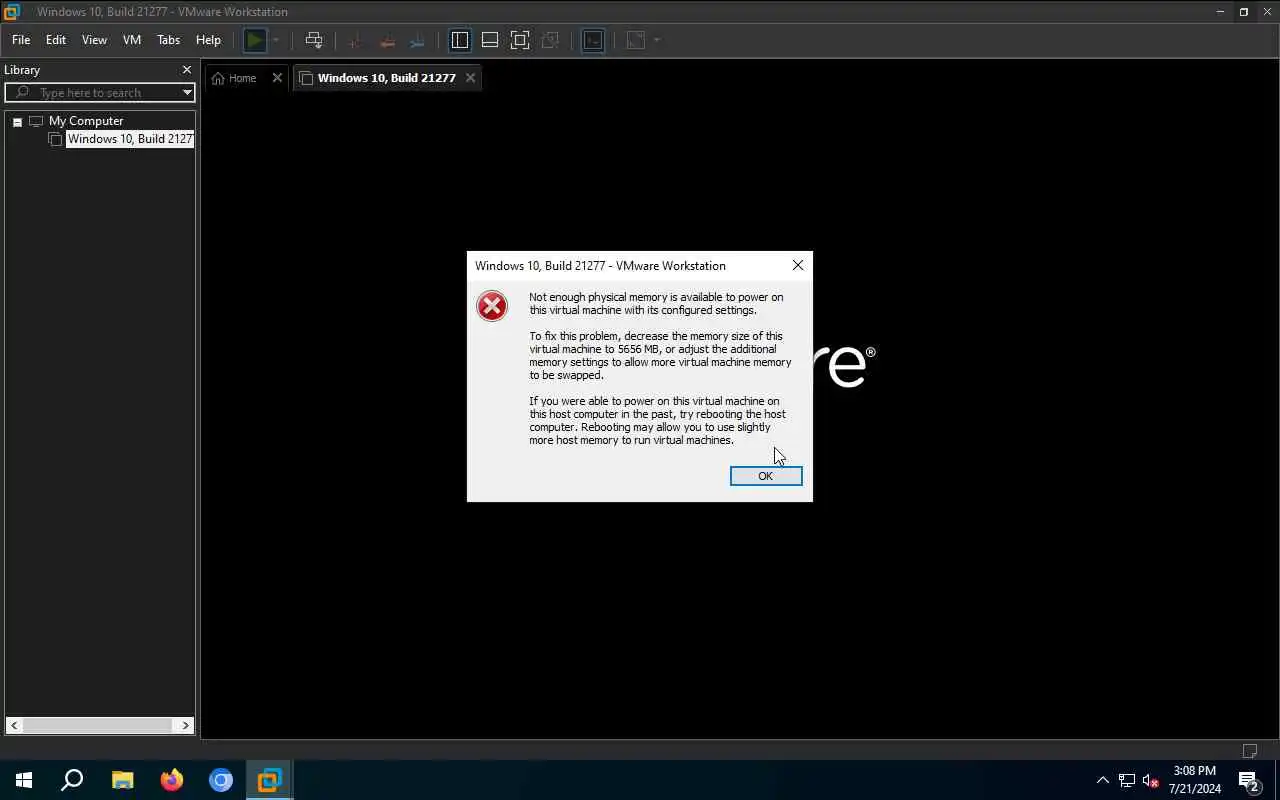Close the Library panel
The width and height of the screenshot is (1280, 800).
point(186,70)
